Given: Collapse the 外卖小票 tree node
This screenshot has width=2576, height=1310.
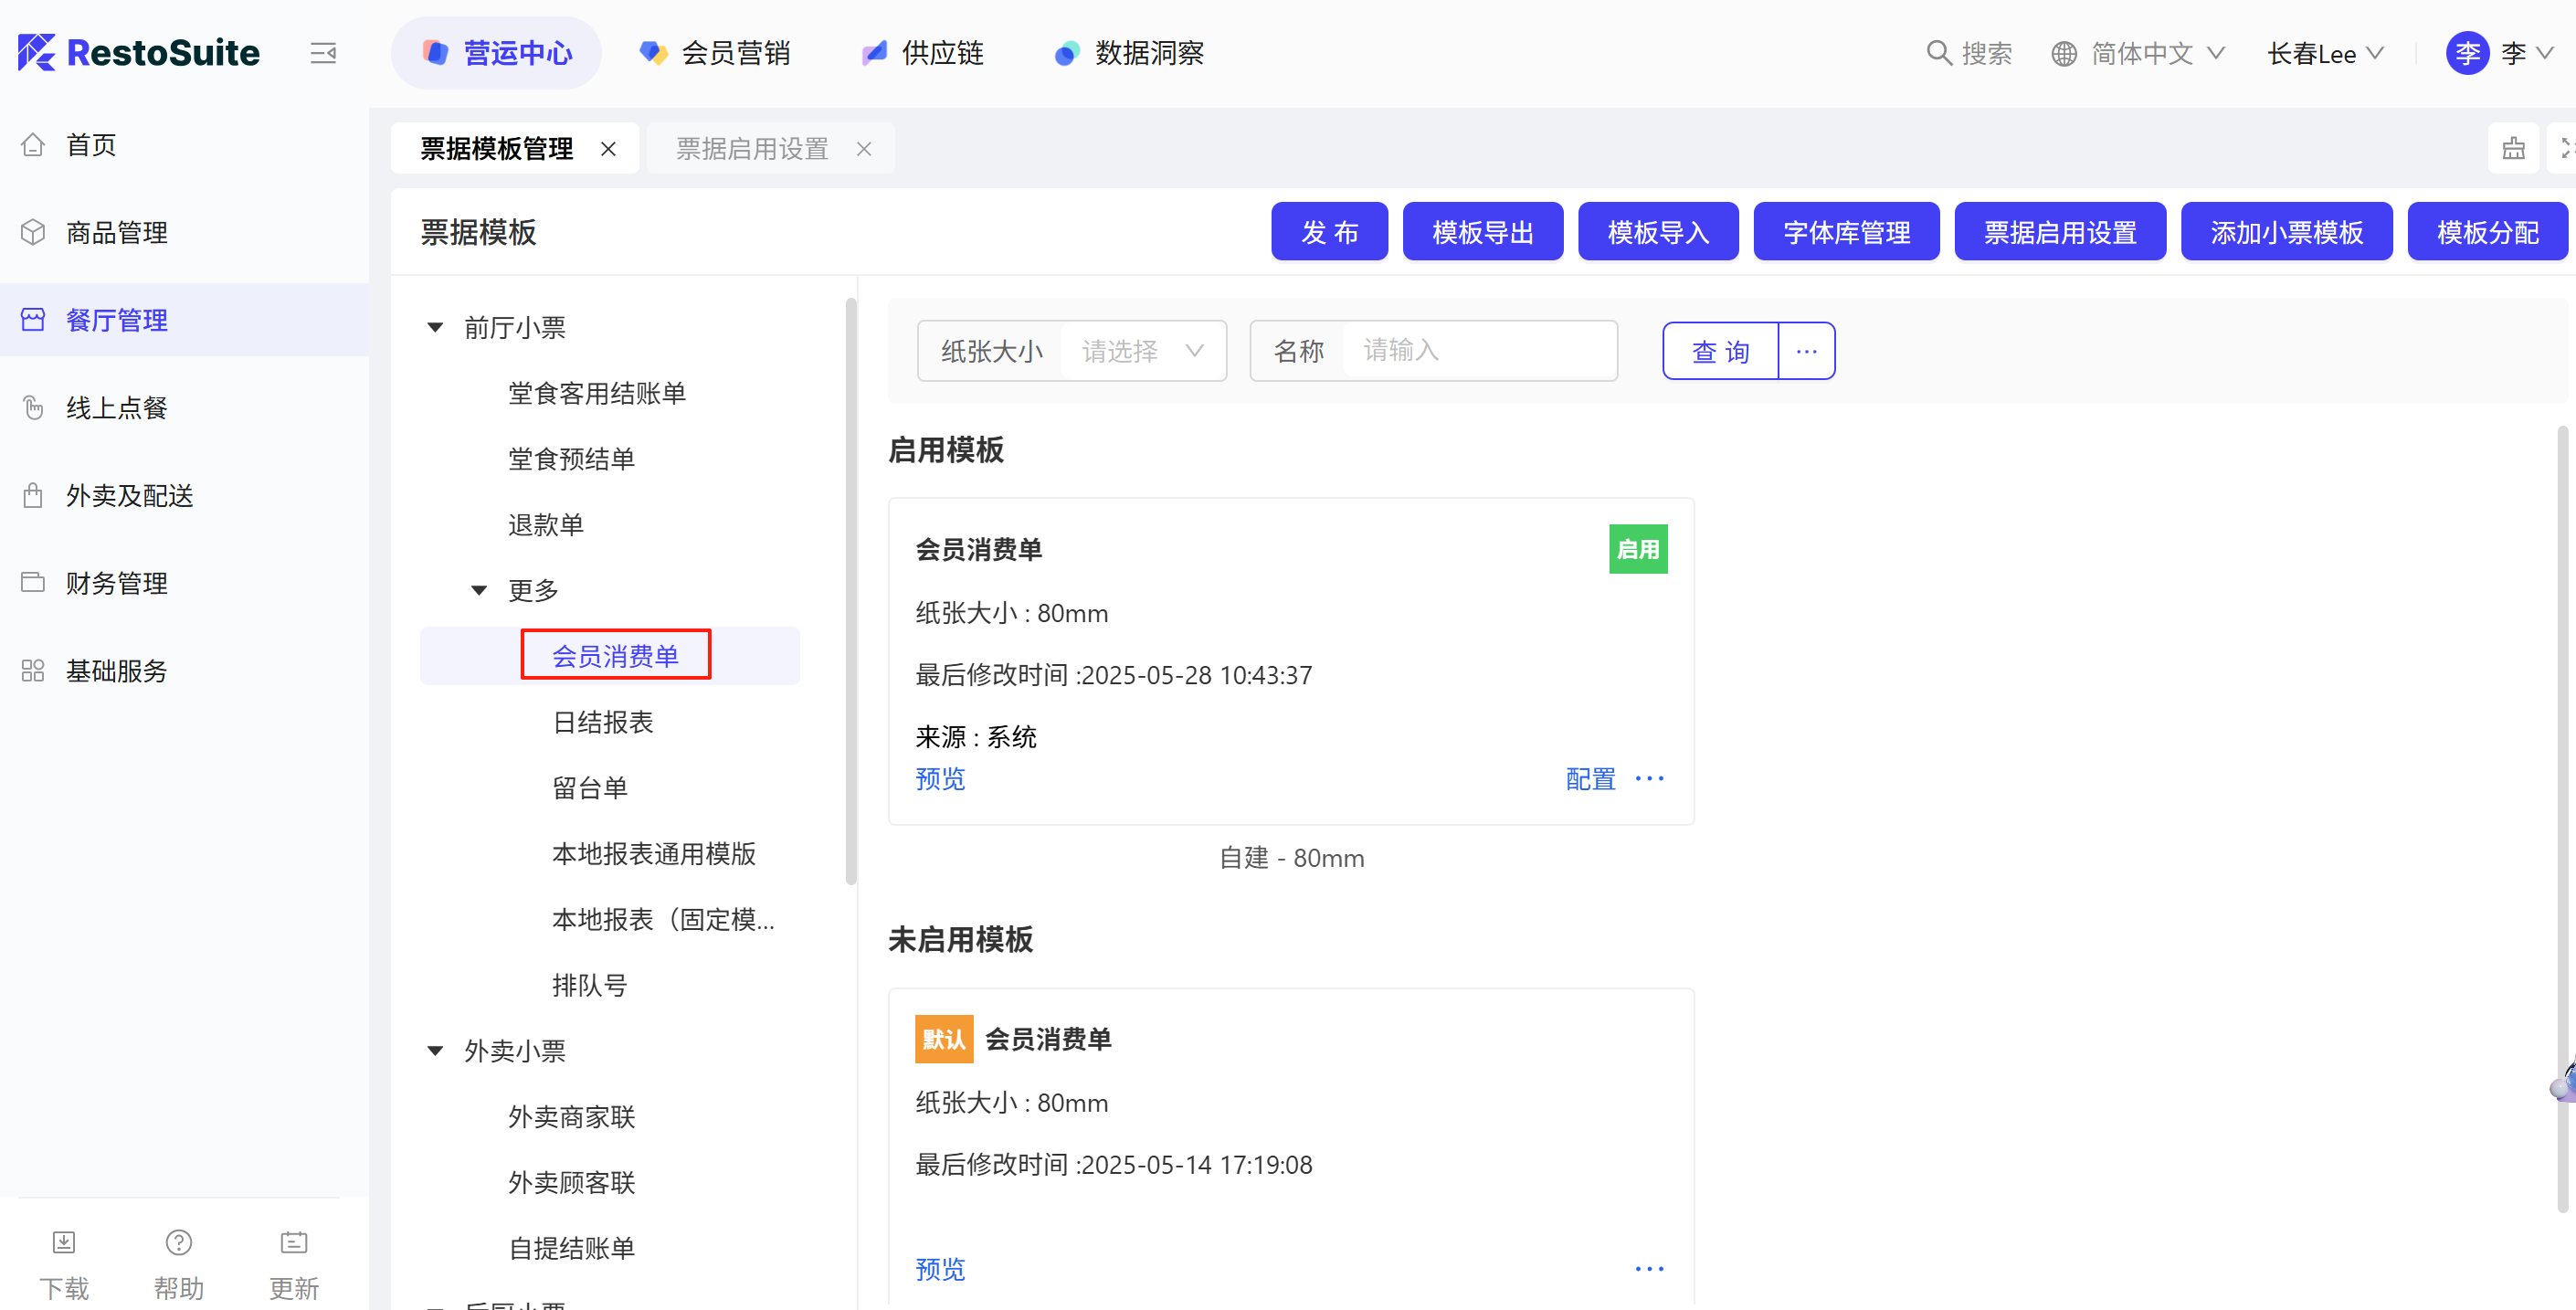Looking at the screenshot, I should tap(435, 1050).
